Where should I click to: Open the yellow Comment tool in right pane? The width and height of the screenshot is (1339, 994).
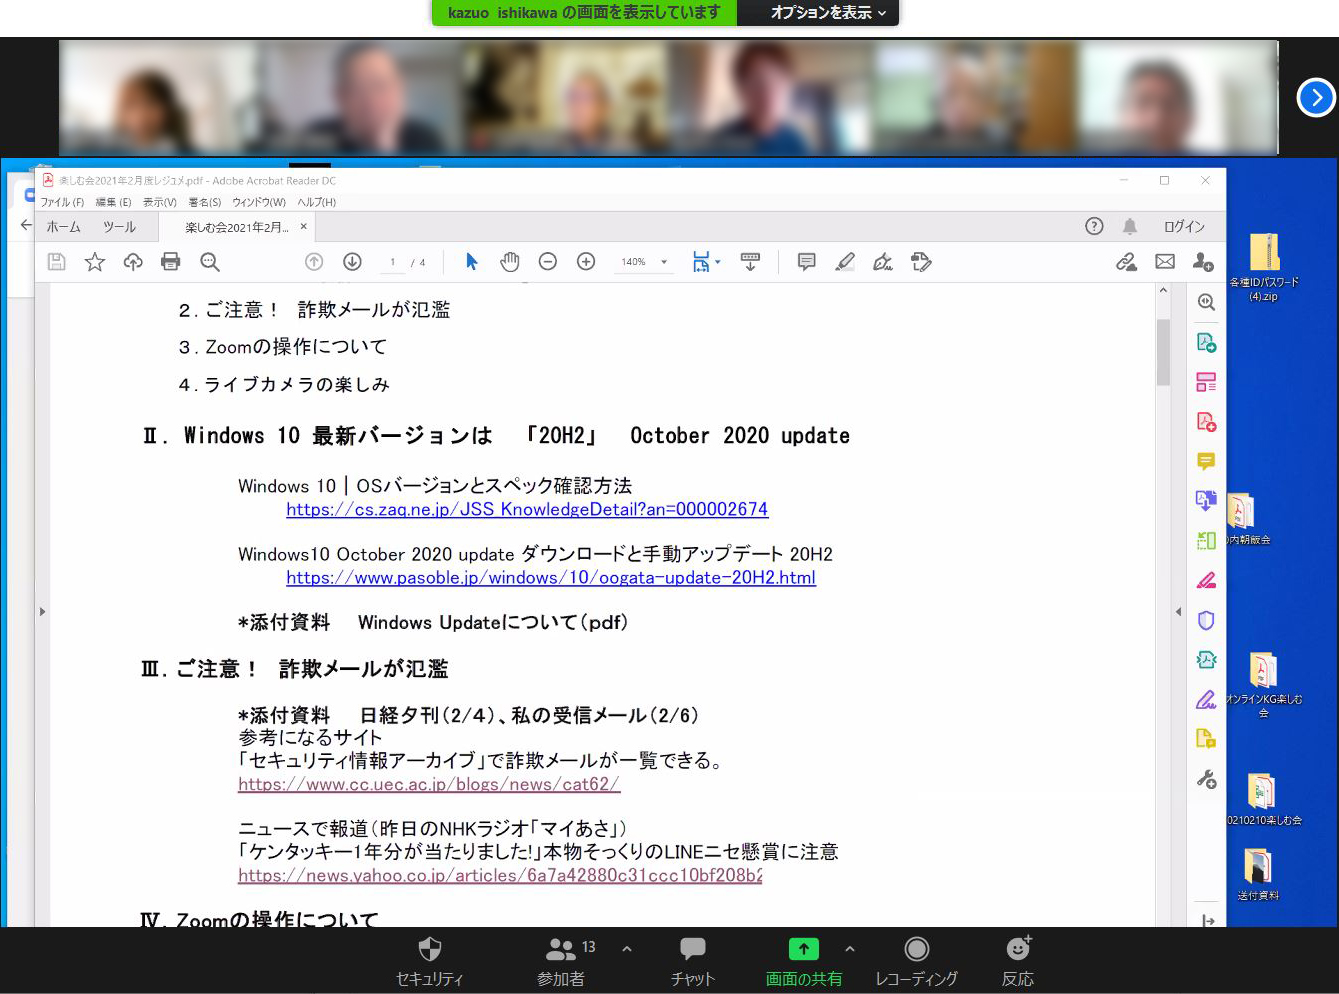[1206, 461]
